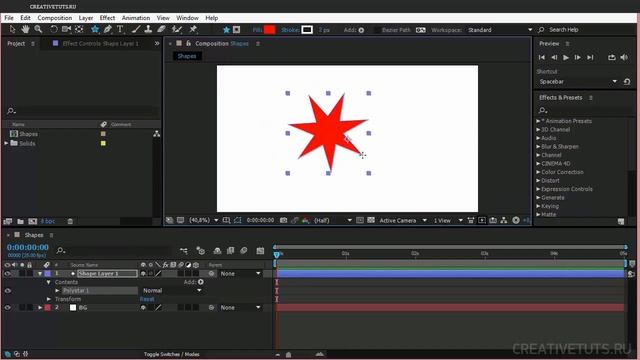Open the Composition menu
The width and height of the screenshot is (640, 360).
click(55, 18)
